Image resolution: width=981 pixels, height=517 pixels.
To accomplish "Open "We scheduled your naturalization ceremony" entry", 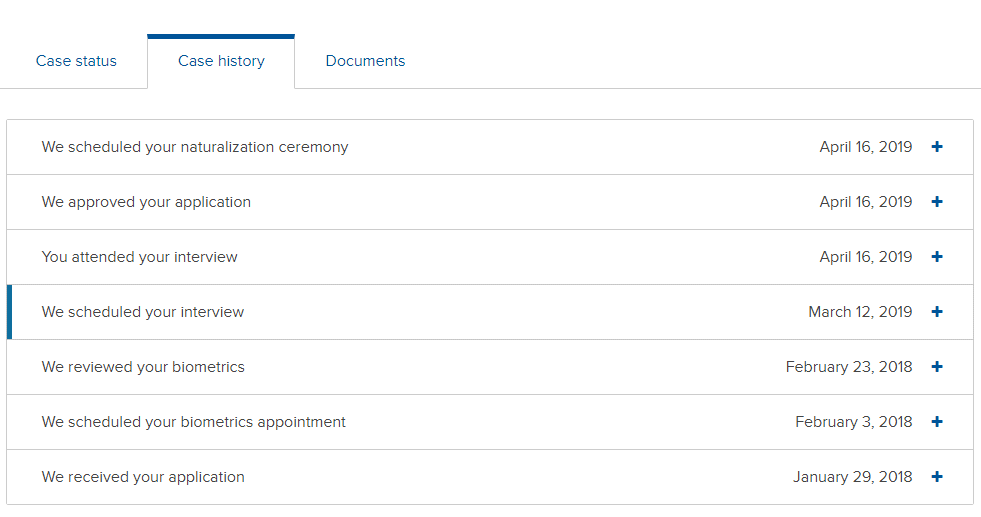I will (x=490, y=147).
